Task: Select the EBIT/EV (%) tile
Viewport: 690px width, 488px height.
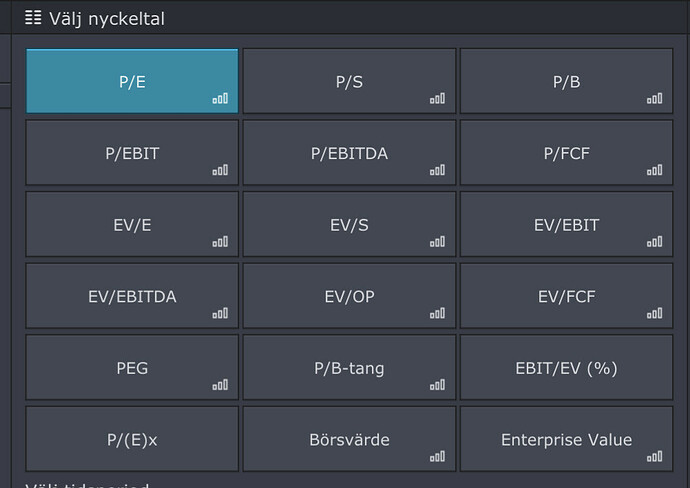Action: pos(566,367)
